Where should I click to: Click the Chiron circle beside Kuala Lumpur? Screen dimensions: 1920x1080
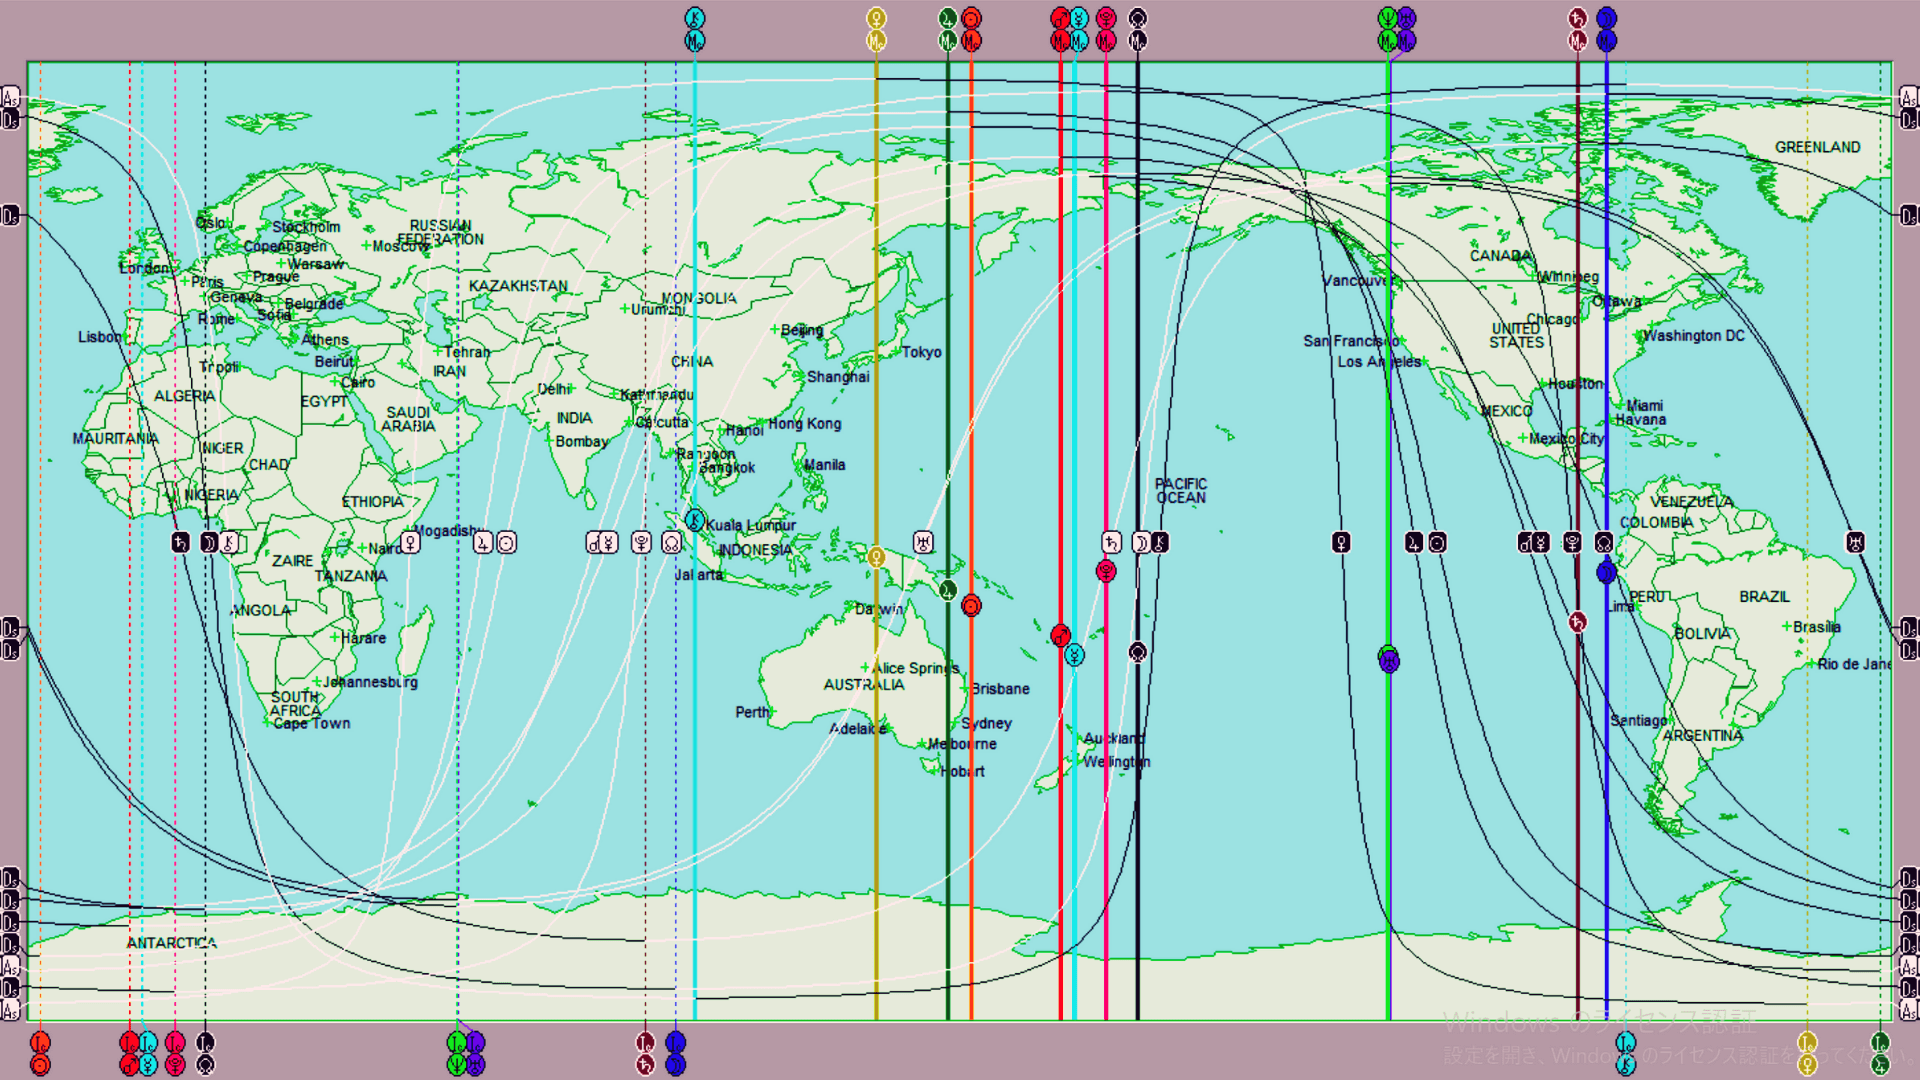[695, 520]
